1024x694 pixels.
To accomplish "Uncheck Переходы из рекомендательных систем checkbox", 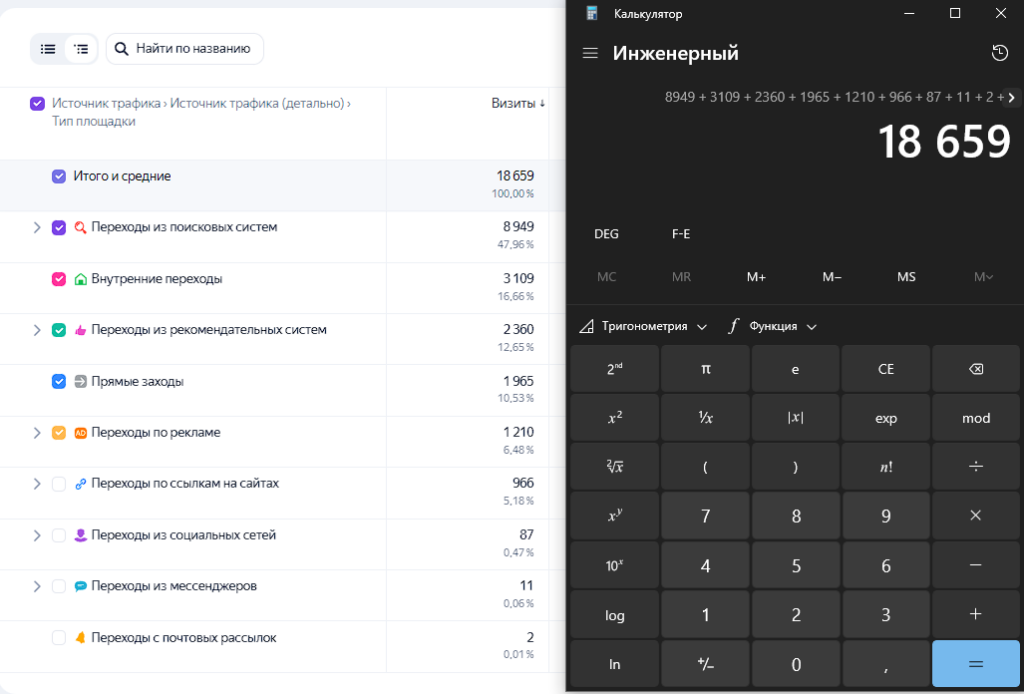I will tap(59, 330).
